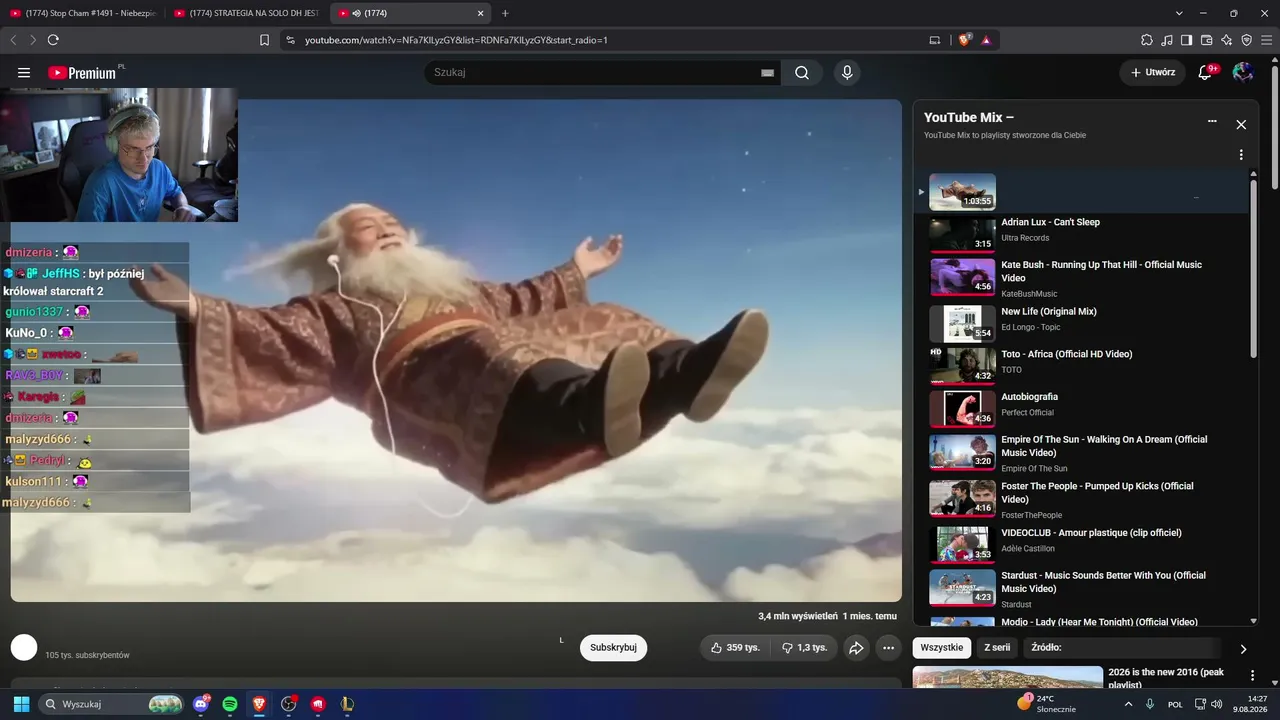This screenshot has width=1280, height=720.
Task: Open media control music note icon
Action: point(1167,40)
